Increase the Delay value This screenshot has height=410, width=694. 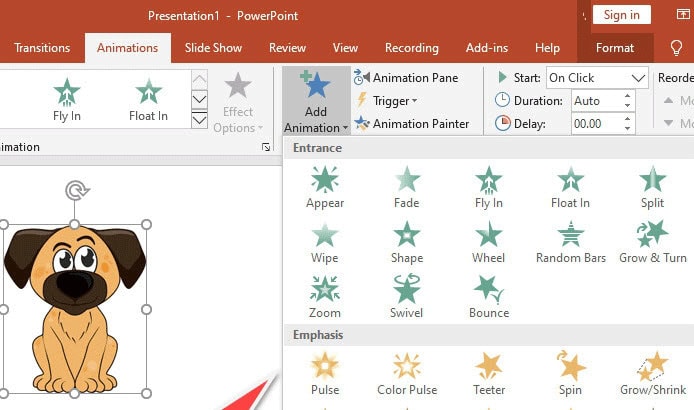(627, 119)
